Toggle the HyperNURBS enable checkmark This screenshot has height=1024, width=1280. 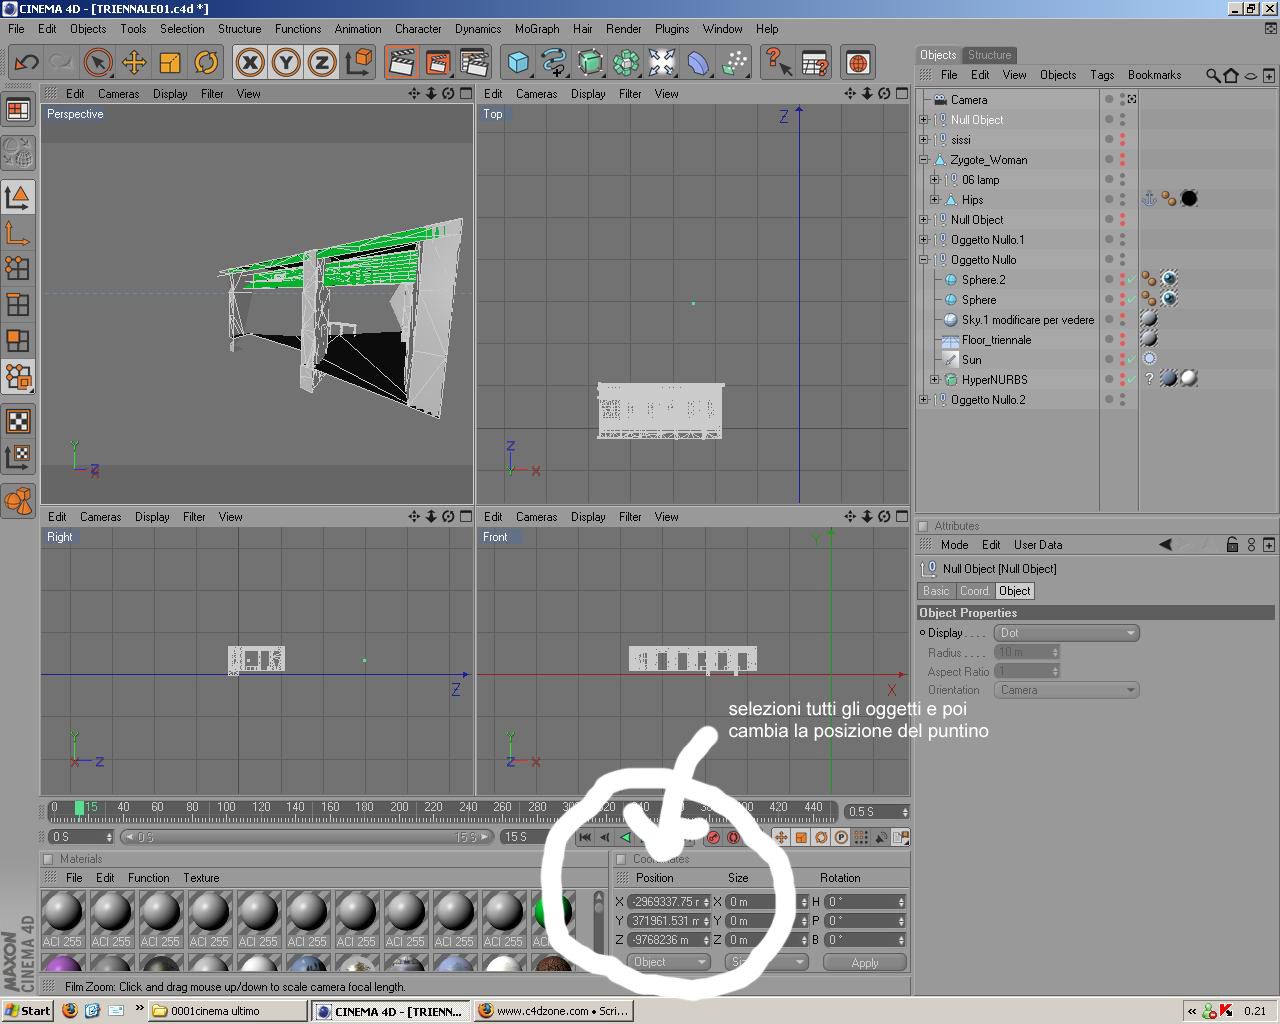(1132, 380)
